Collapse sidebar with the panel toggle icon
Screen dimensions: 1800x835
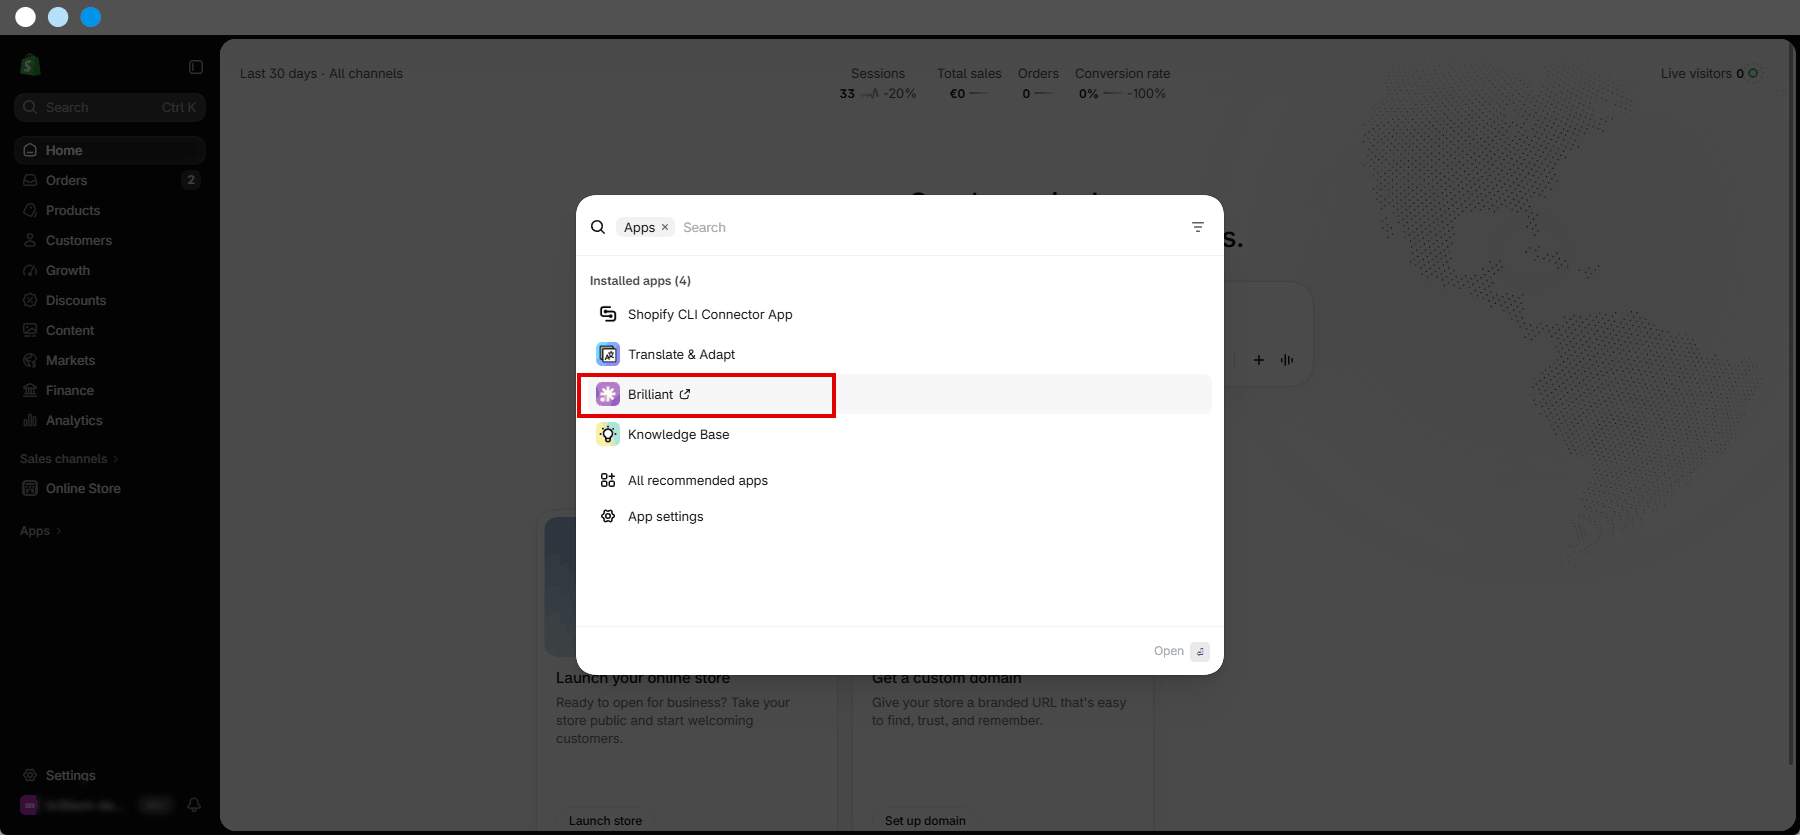(x=196, y=67)
